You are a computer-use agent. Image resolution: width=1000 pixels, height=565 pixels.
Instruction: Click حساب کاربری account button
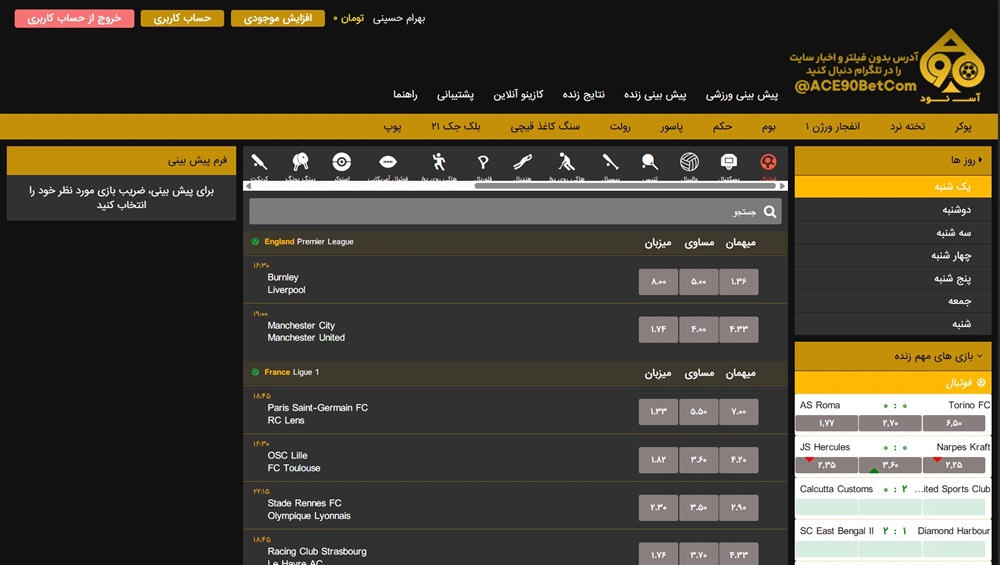pyautogui.click(x=182, y=18)
